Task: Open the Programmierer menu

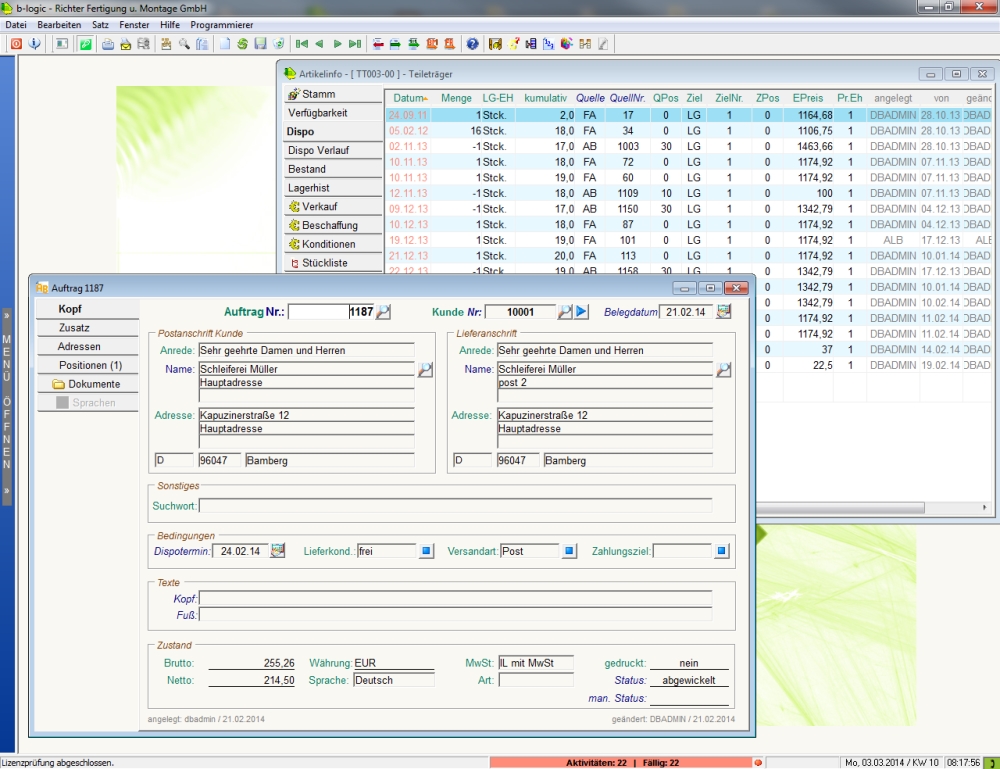Action: click(x=221, y=24)
